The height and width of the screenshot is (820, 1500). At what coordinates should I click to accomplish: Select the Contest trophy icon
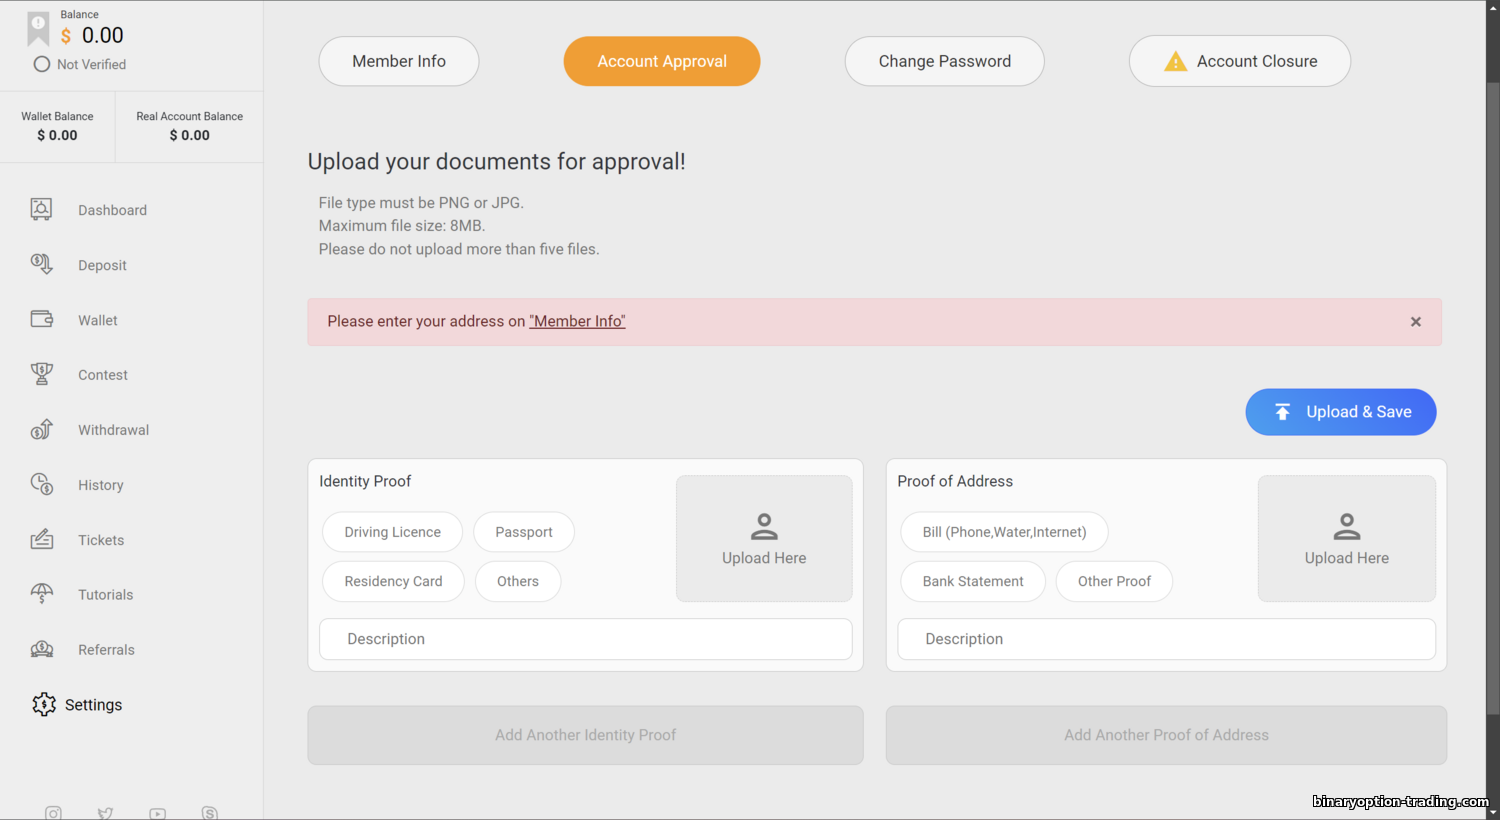(41, 374)
